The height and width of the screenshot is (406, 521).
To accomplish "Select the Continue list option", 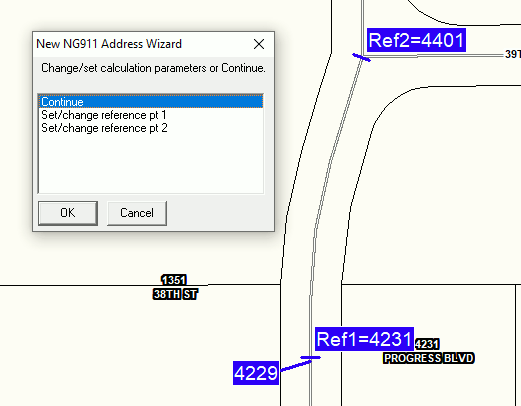I will click(x=151, y=102).
